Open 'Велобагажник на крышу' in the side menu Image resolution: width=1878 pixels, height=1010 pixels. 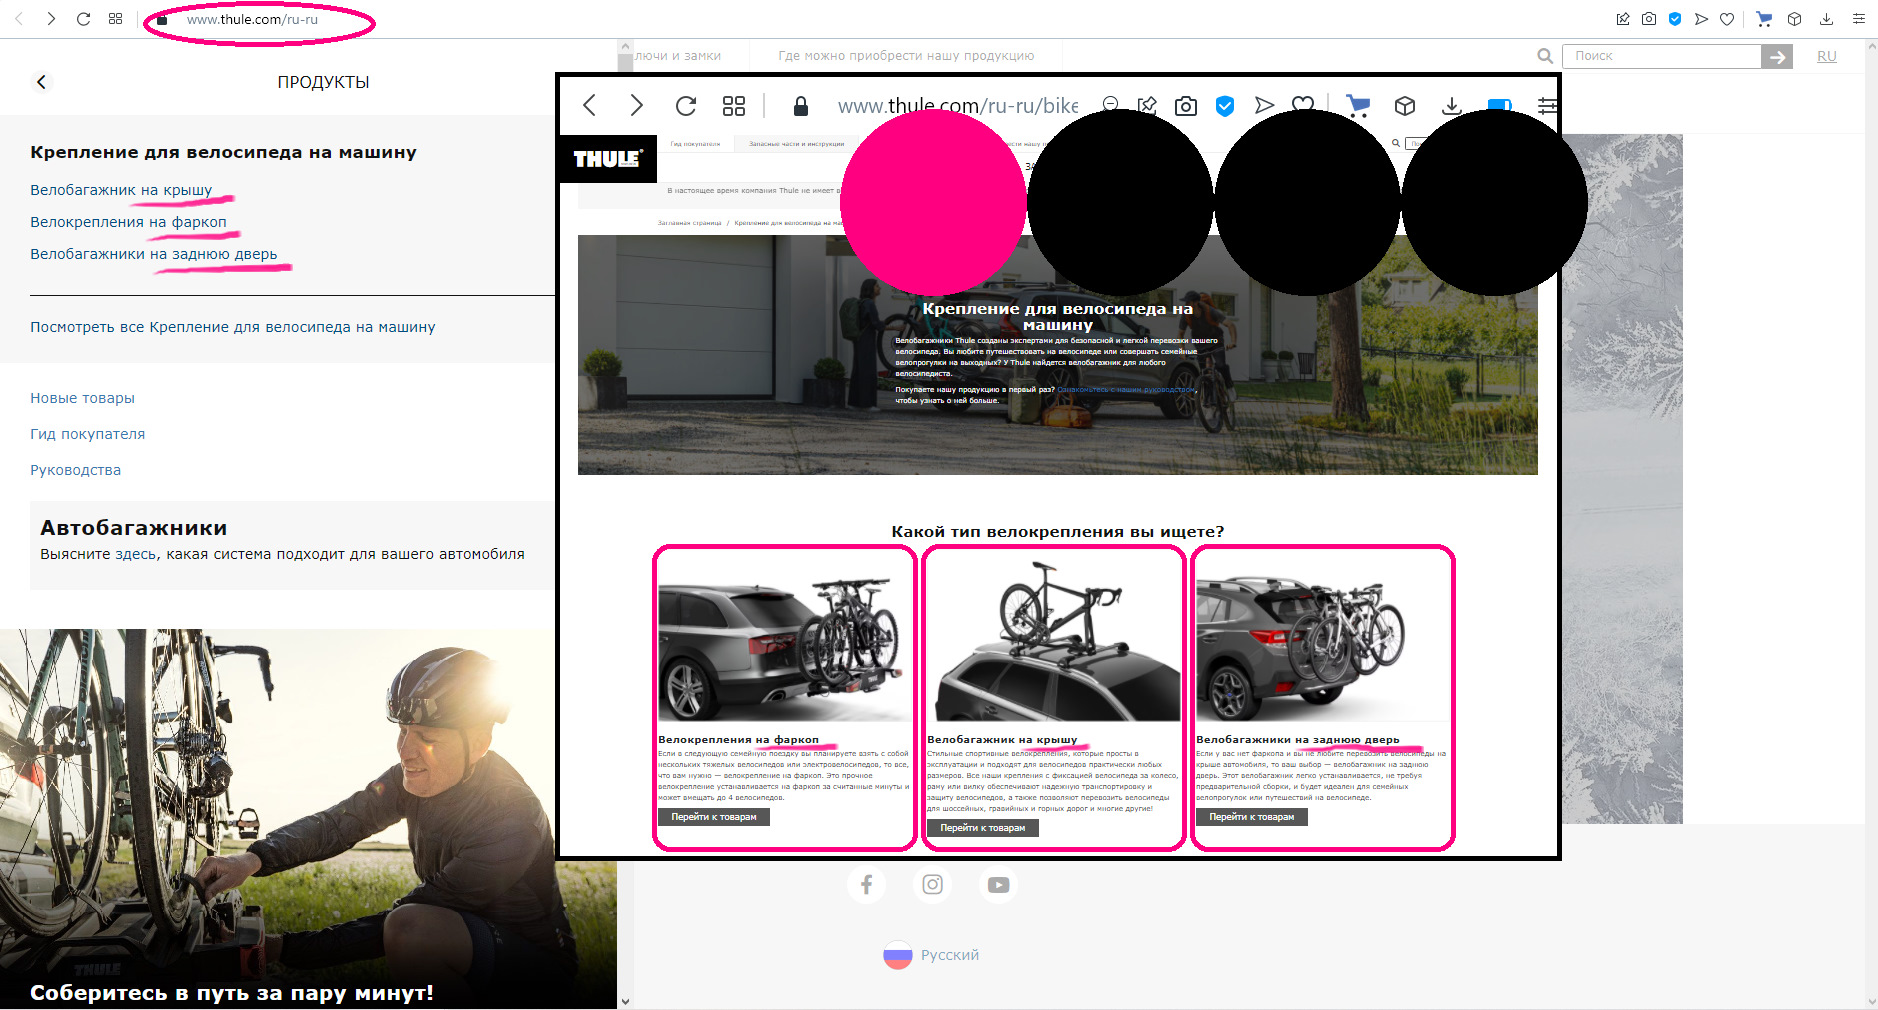click(x=121, y=190)
